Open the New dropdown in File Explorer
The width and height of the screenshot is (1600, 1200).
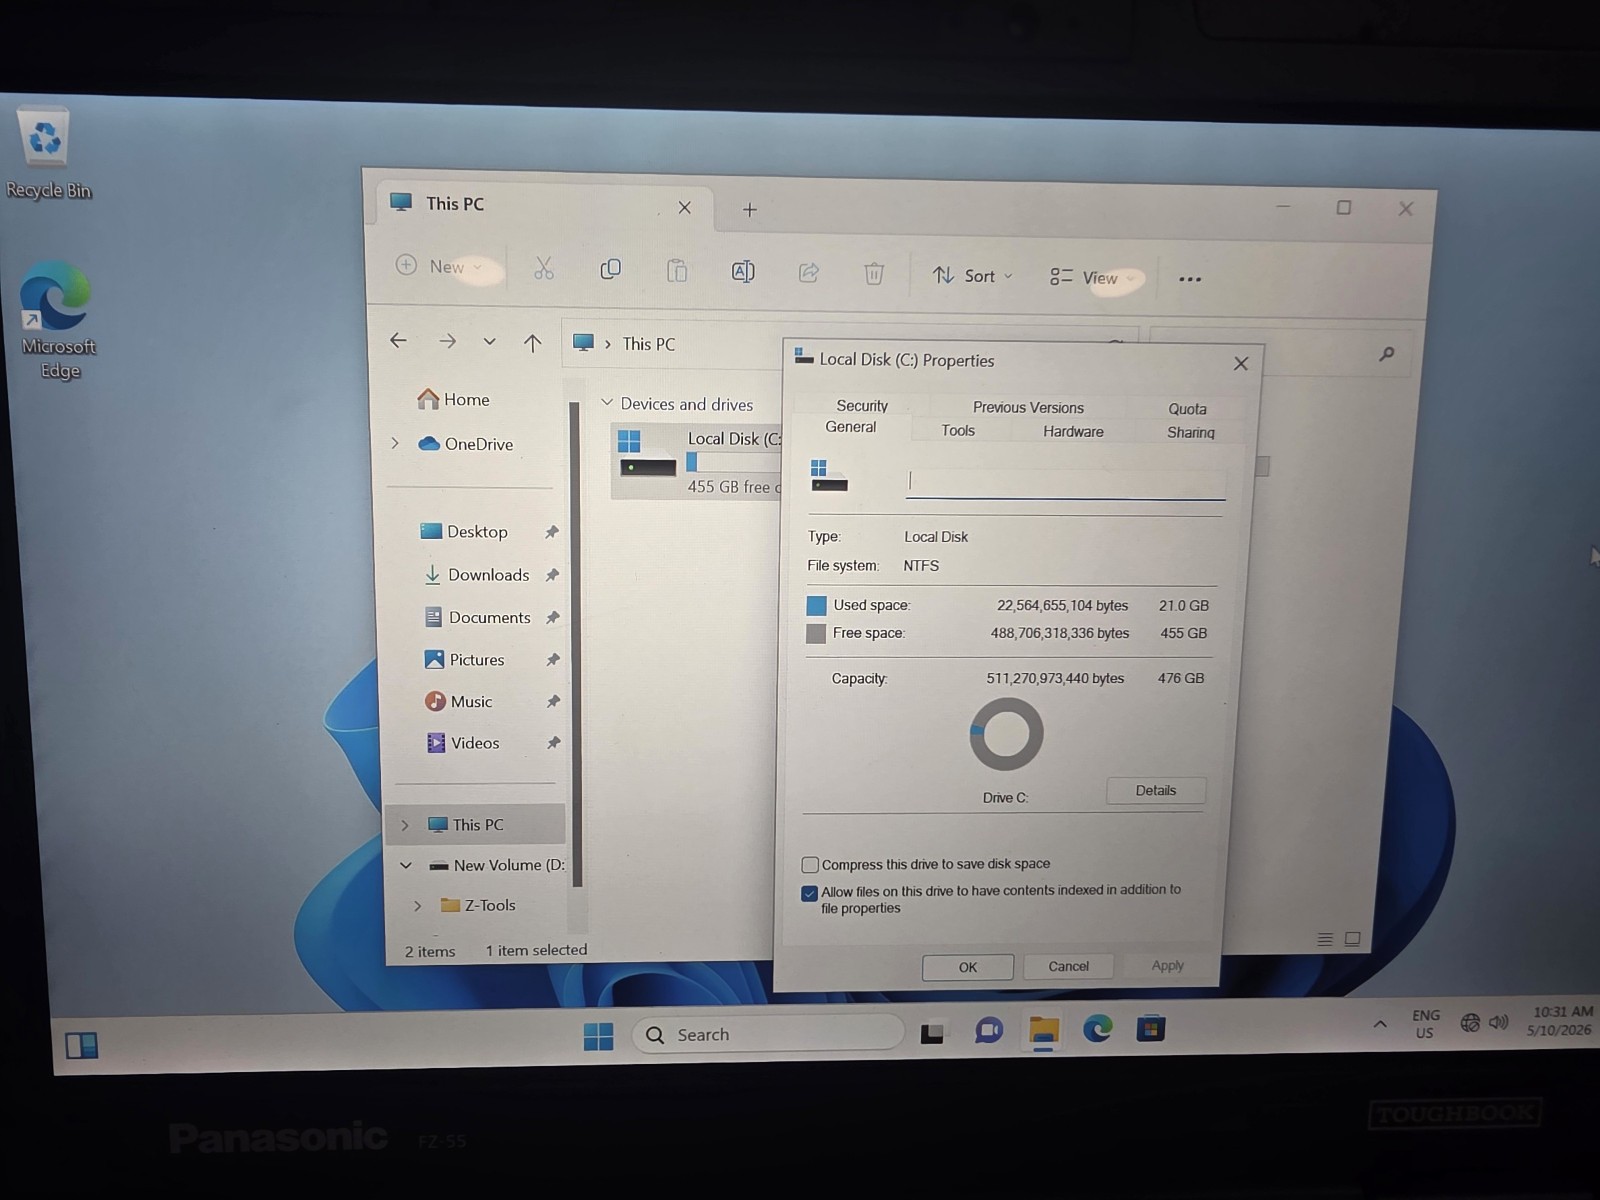coord(441,266)
